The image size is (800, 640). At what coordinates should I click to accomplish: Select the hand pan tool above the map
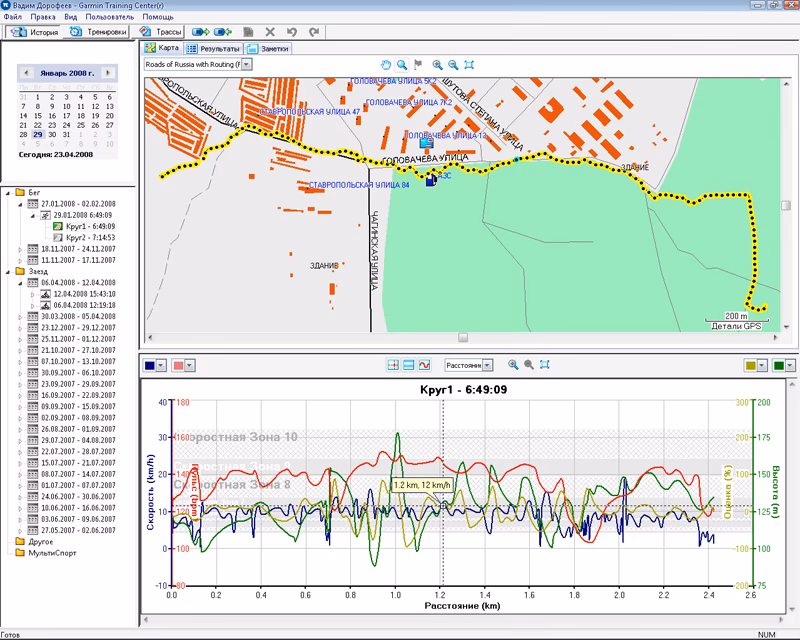tap(386, 63)
